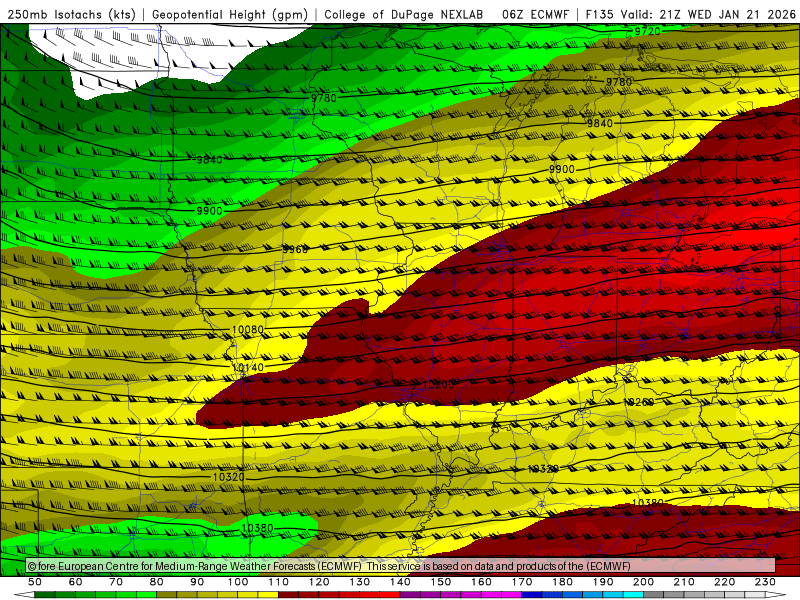This screenshot has height=600, width=800.
Task: Click the 9720 height contour label
Action: coord(647,31)
